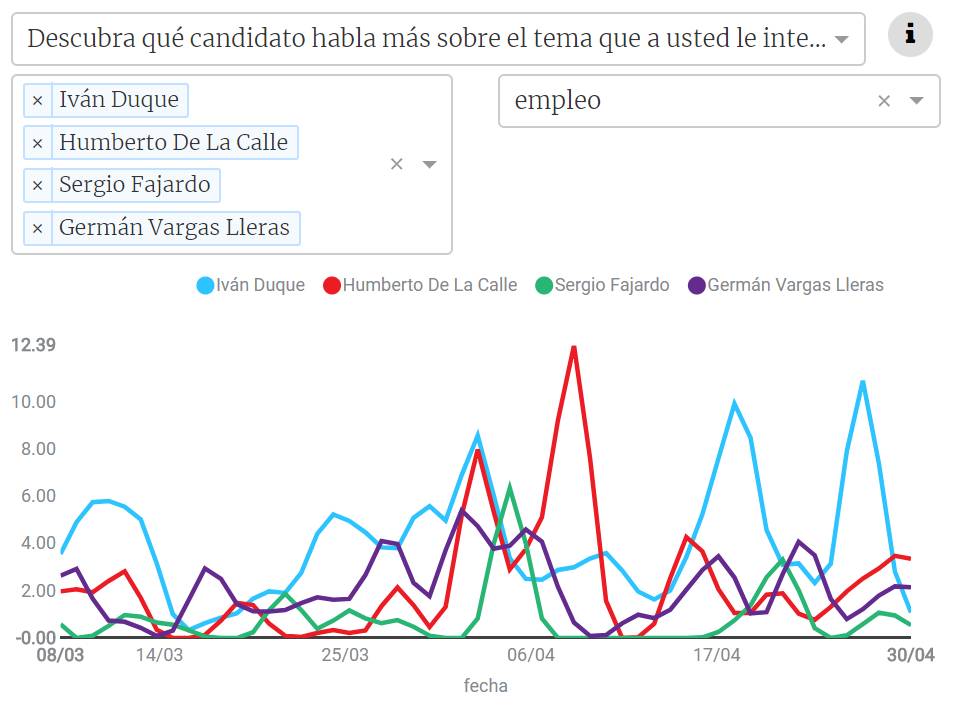Remove Germán Vargas Lleras tag
This screenshot has height=712, width=960.
tap(38, 229)
